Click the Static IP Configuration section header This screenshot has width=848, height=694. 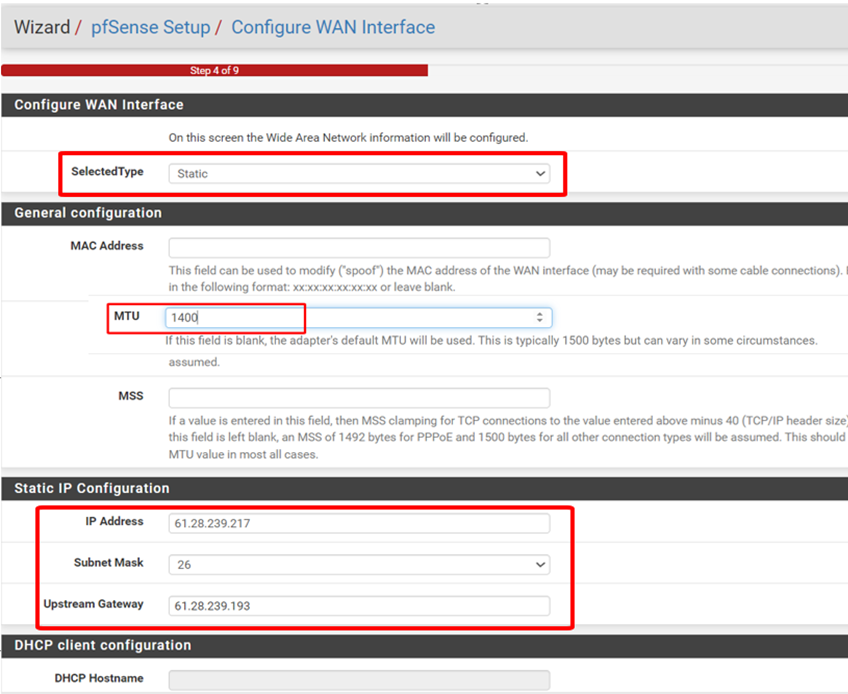pyautogui.click(x=92, y=488)
